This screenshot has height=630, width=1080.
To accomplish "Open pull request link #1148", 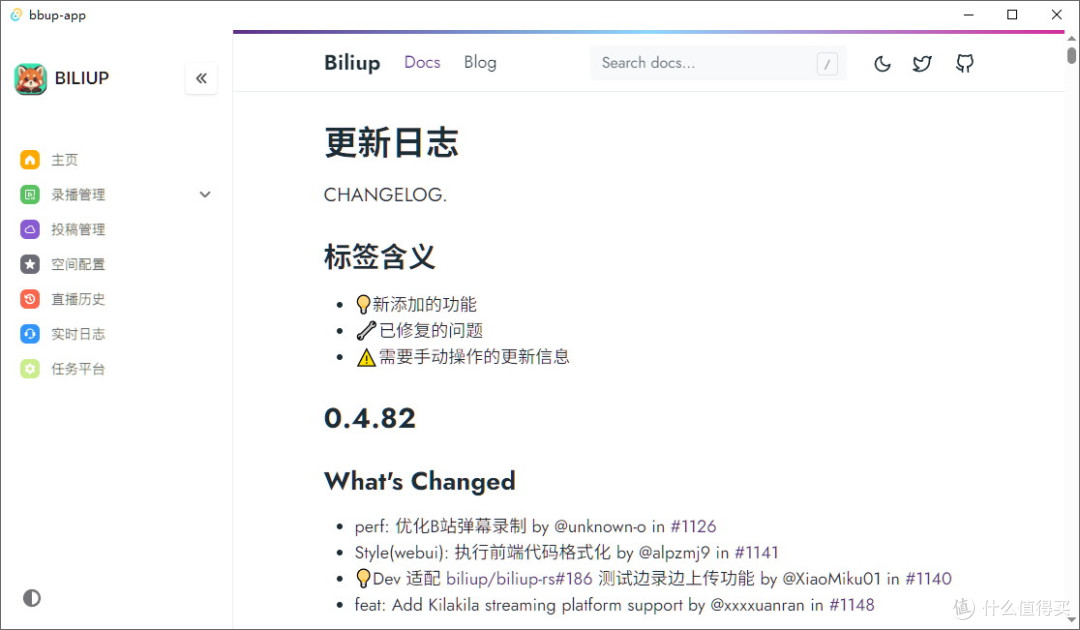I will (852, 605).
